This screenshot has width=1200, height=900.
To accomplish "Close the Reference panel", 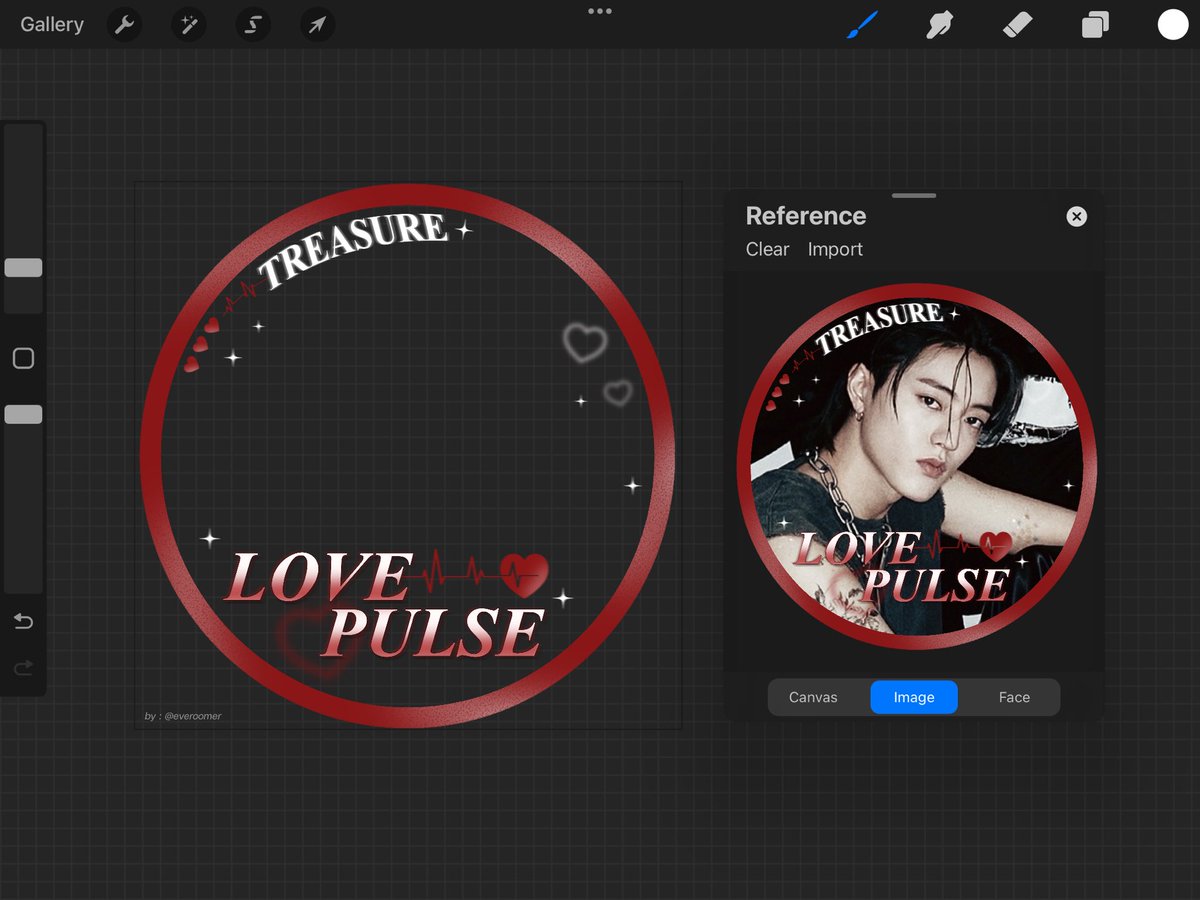I will click(x=1076, y=216).
